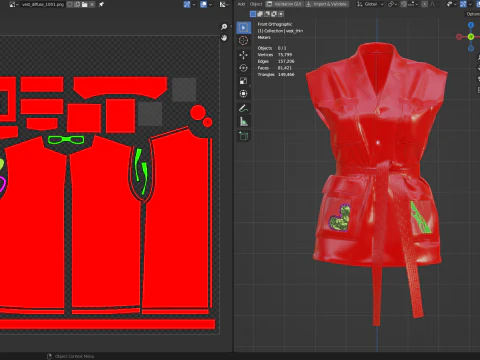The height and width of the screenshot is (360, 480).
Task: Choose the Set new selection mode icon
Action: click(x=253, y=14)
